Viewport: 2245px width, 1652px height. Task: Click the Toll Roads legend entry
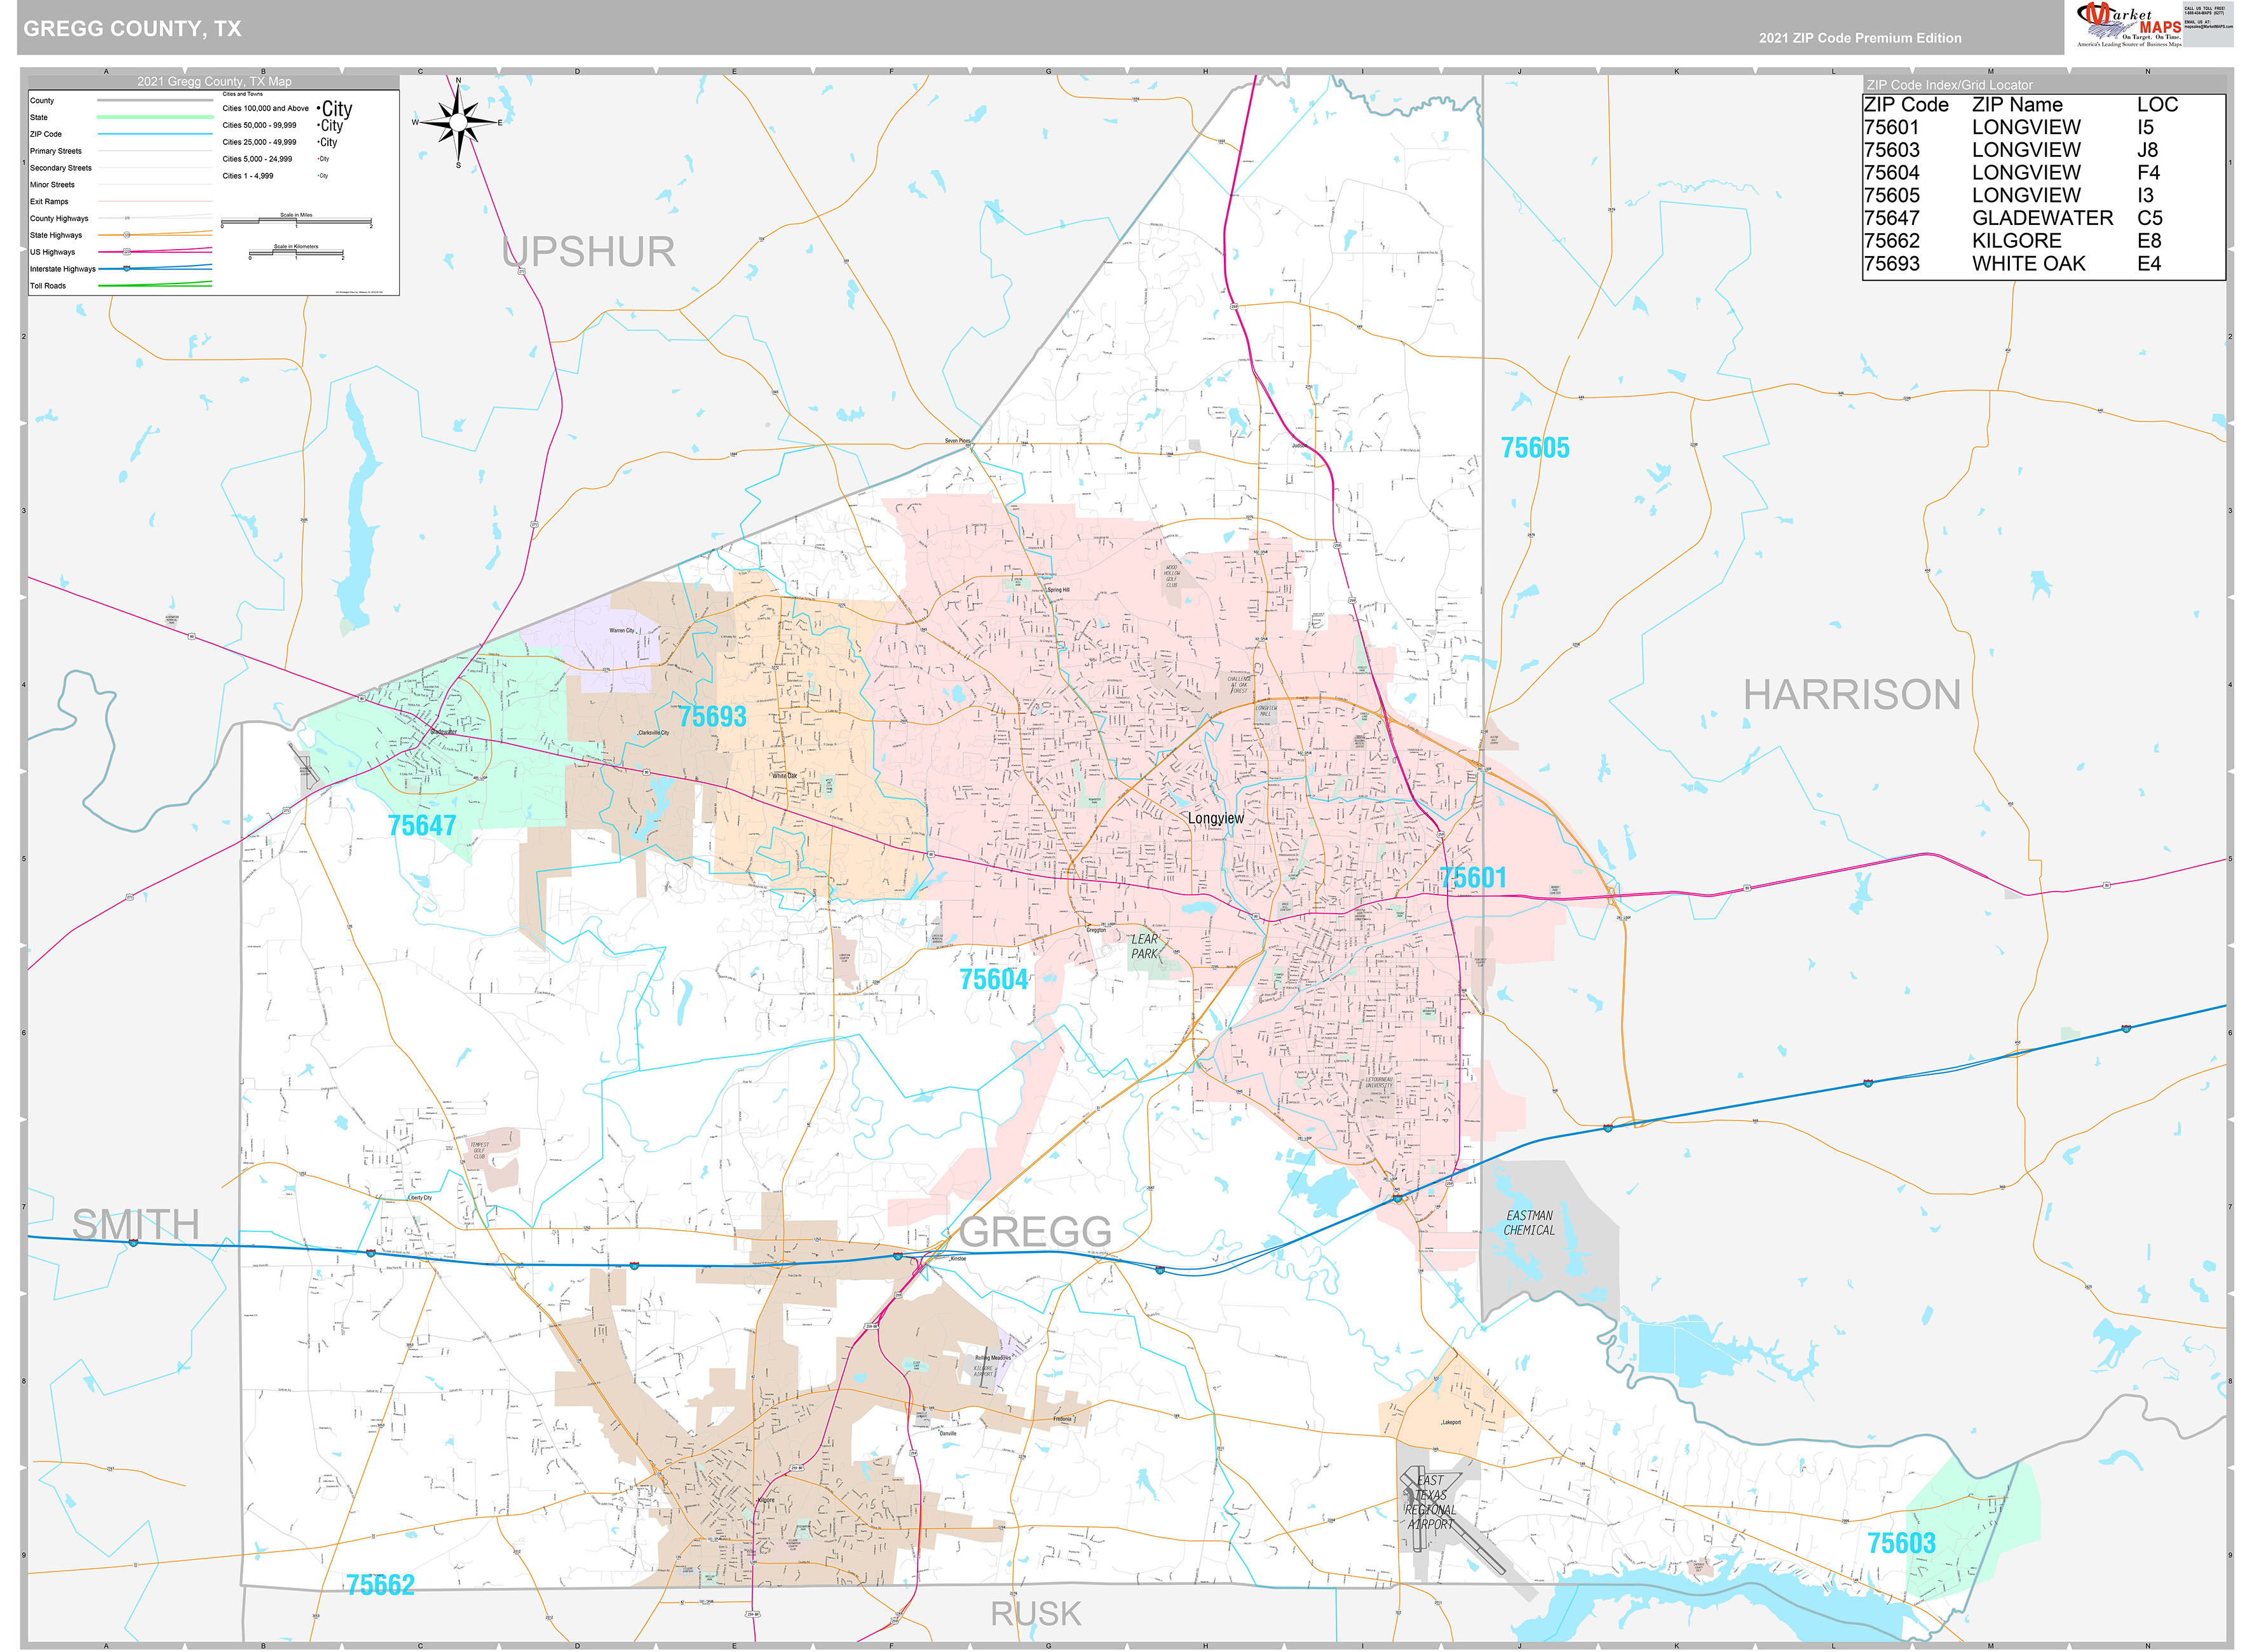tap(48, 286)
